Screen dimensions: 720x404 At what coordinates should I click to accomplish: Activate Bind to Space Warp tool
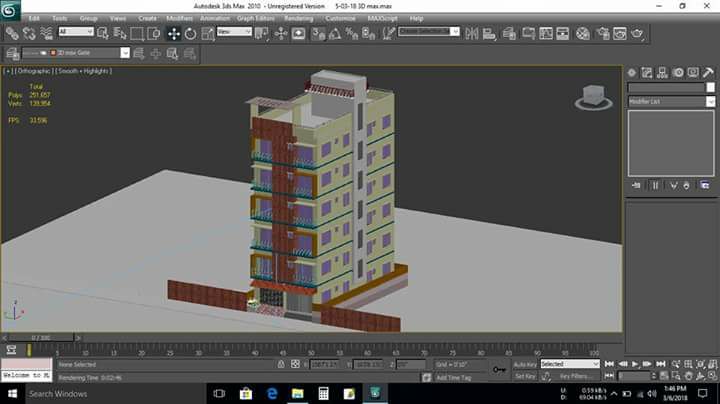pos(46,34)
